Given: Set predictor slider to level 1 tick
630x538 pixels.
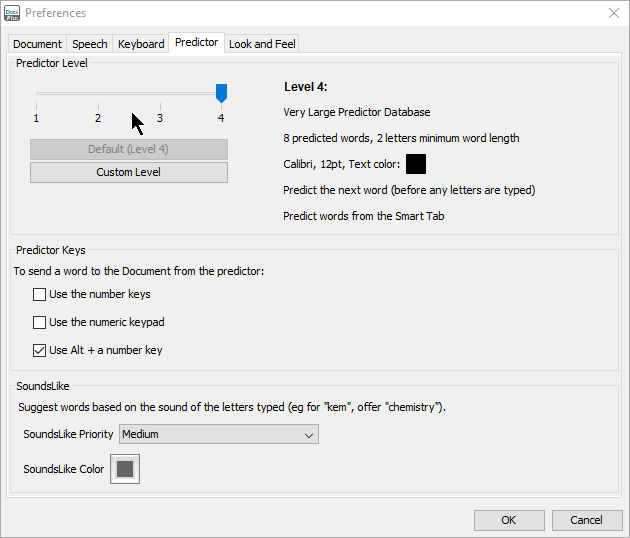Looking at the screenshot, I should click(36, 94).
